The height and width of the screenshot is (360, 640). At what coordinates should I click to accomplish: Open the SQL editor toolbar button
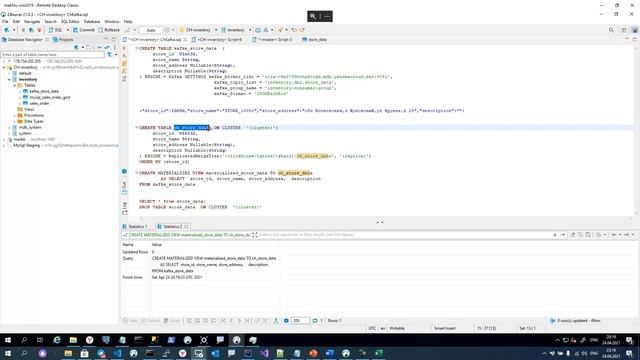pyautogui.click(x=56, y=30)
